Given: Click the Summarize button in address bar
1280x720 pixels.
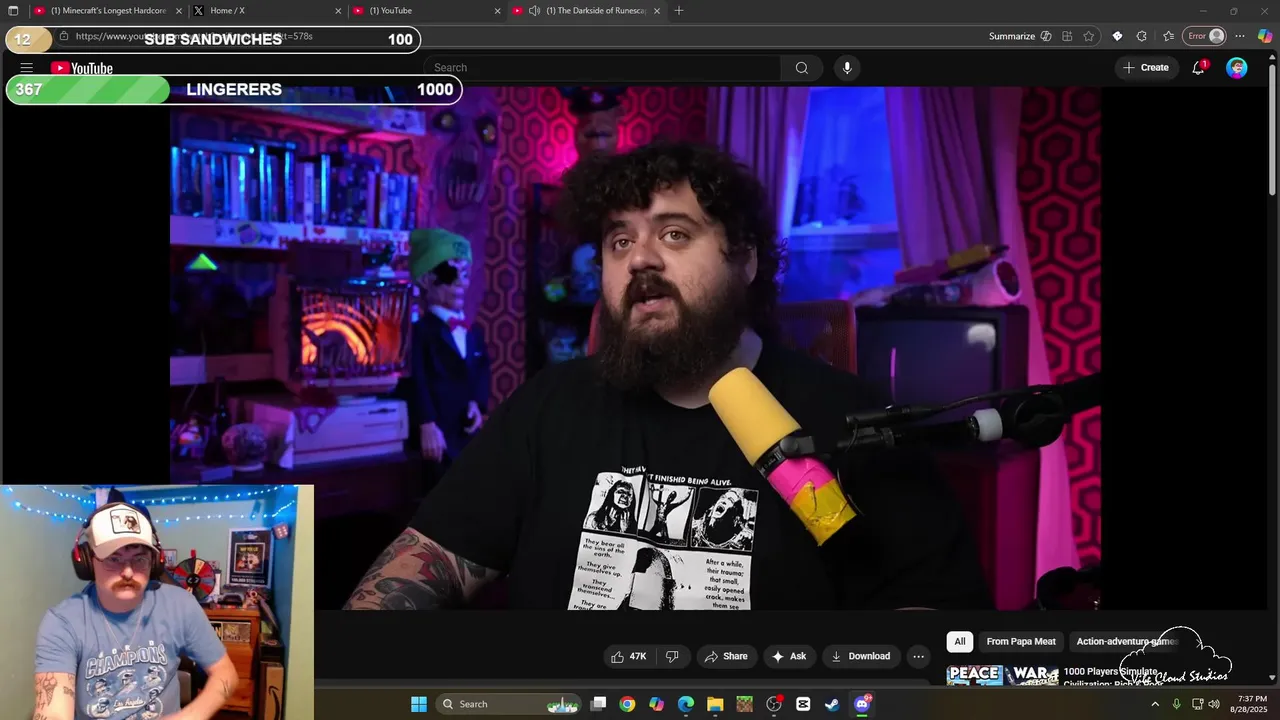Looking at the screenshot, I should 1020,36.
